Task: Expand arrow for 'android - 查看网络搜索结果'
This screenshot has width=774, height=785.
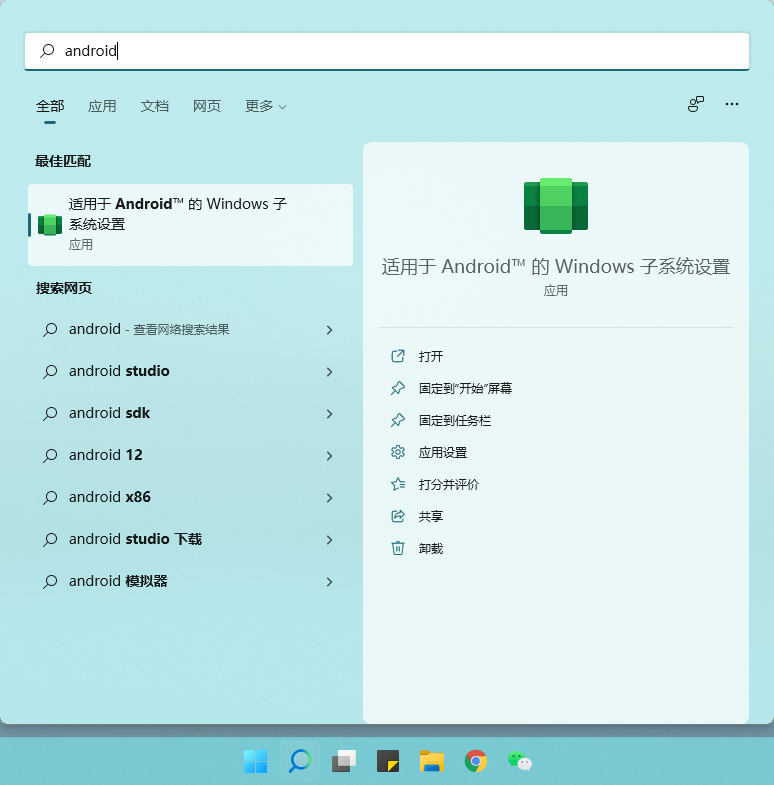Action: [x=329, y=330]
